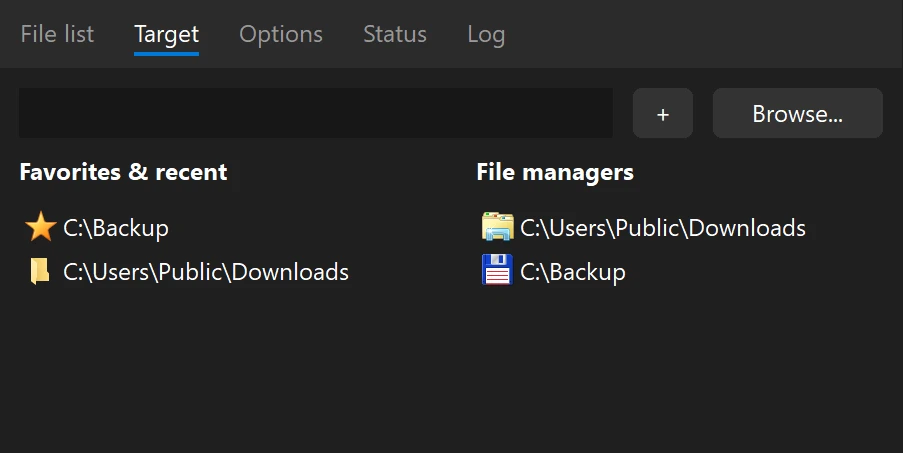
Task: Select C:\Users\Public\Downloads under File managers
Action: [x=663, y=228]
